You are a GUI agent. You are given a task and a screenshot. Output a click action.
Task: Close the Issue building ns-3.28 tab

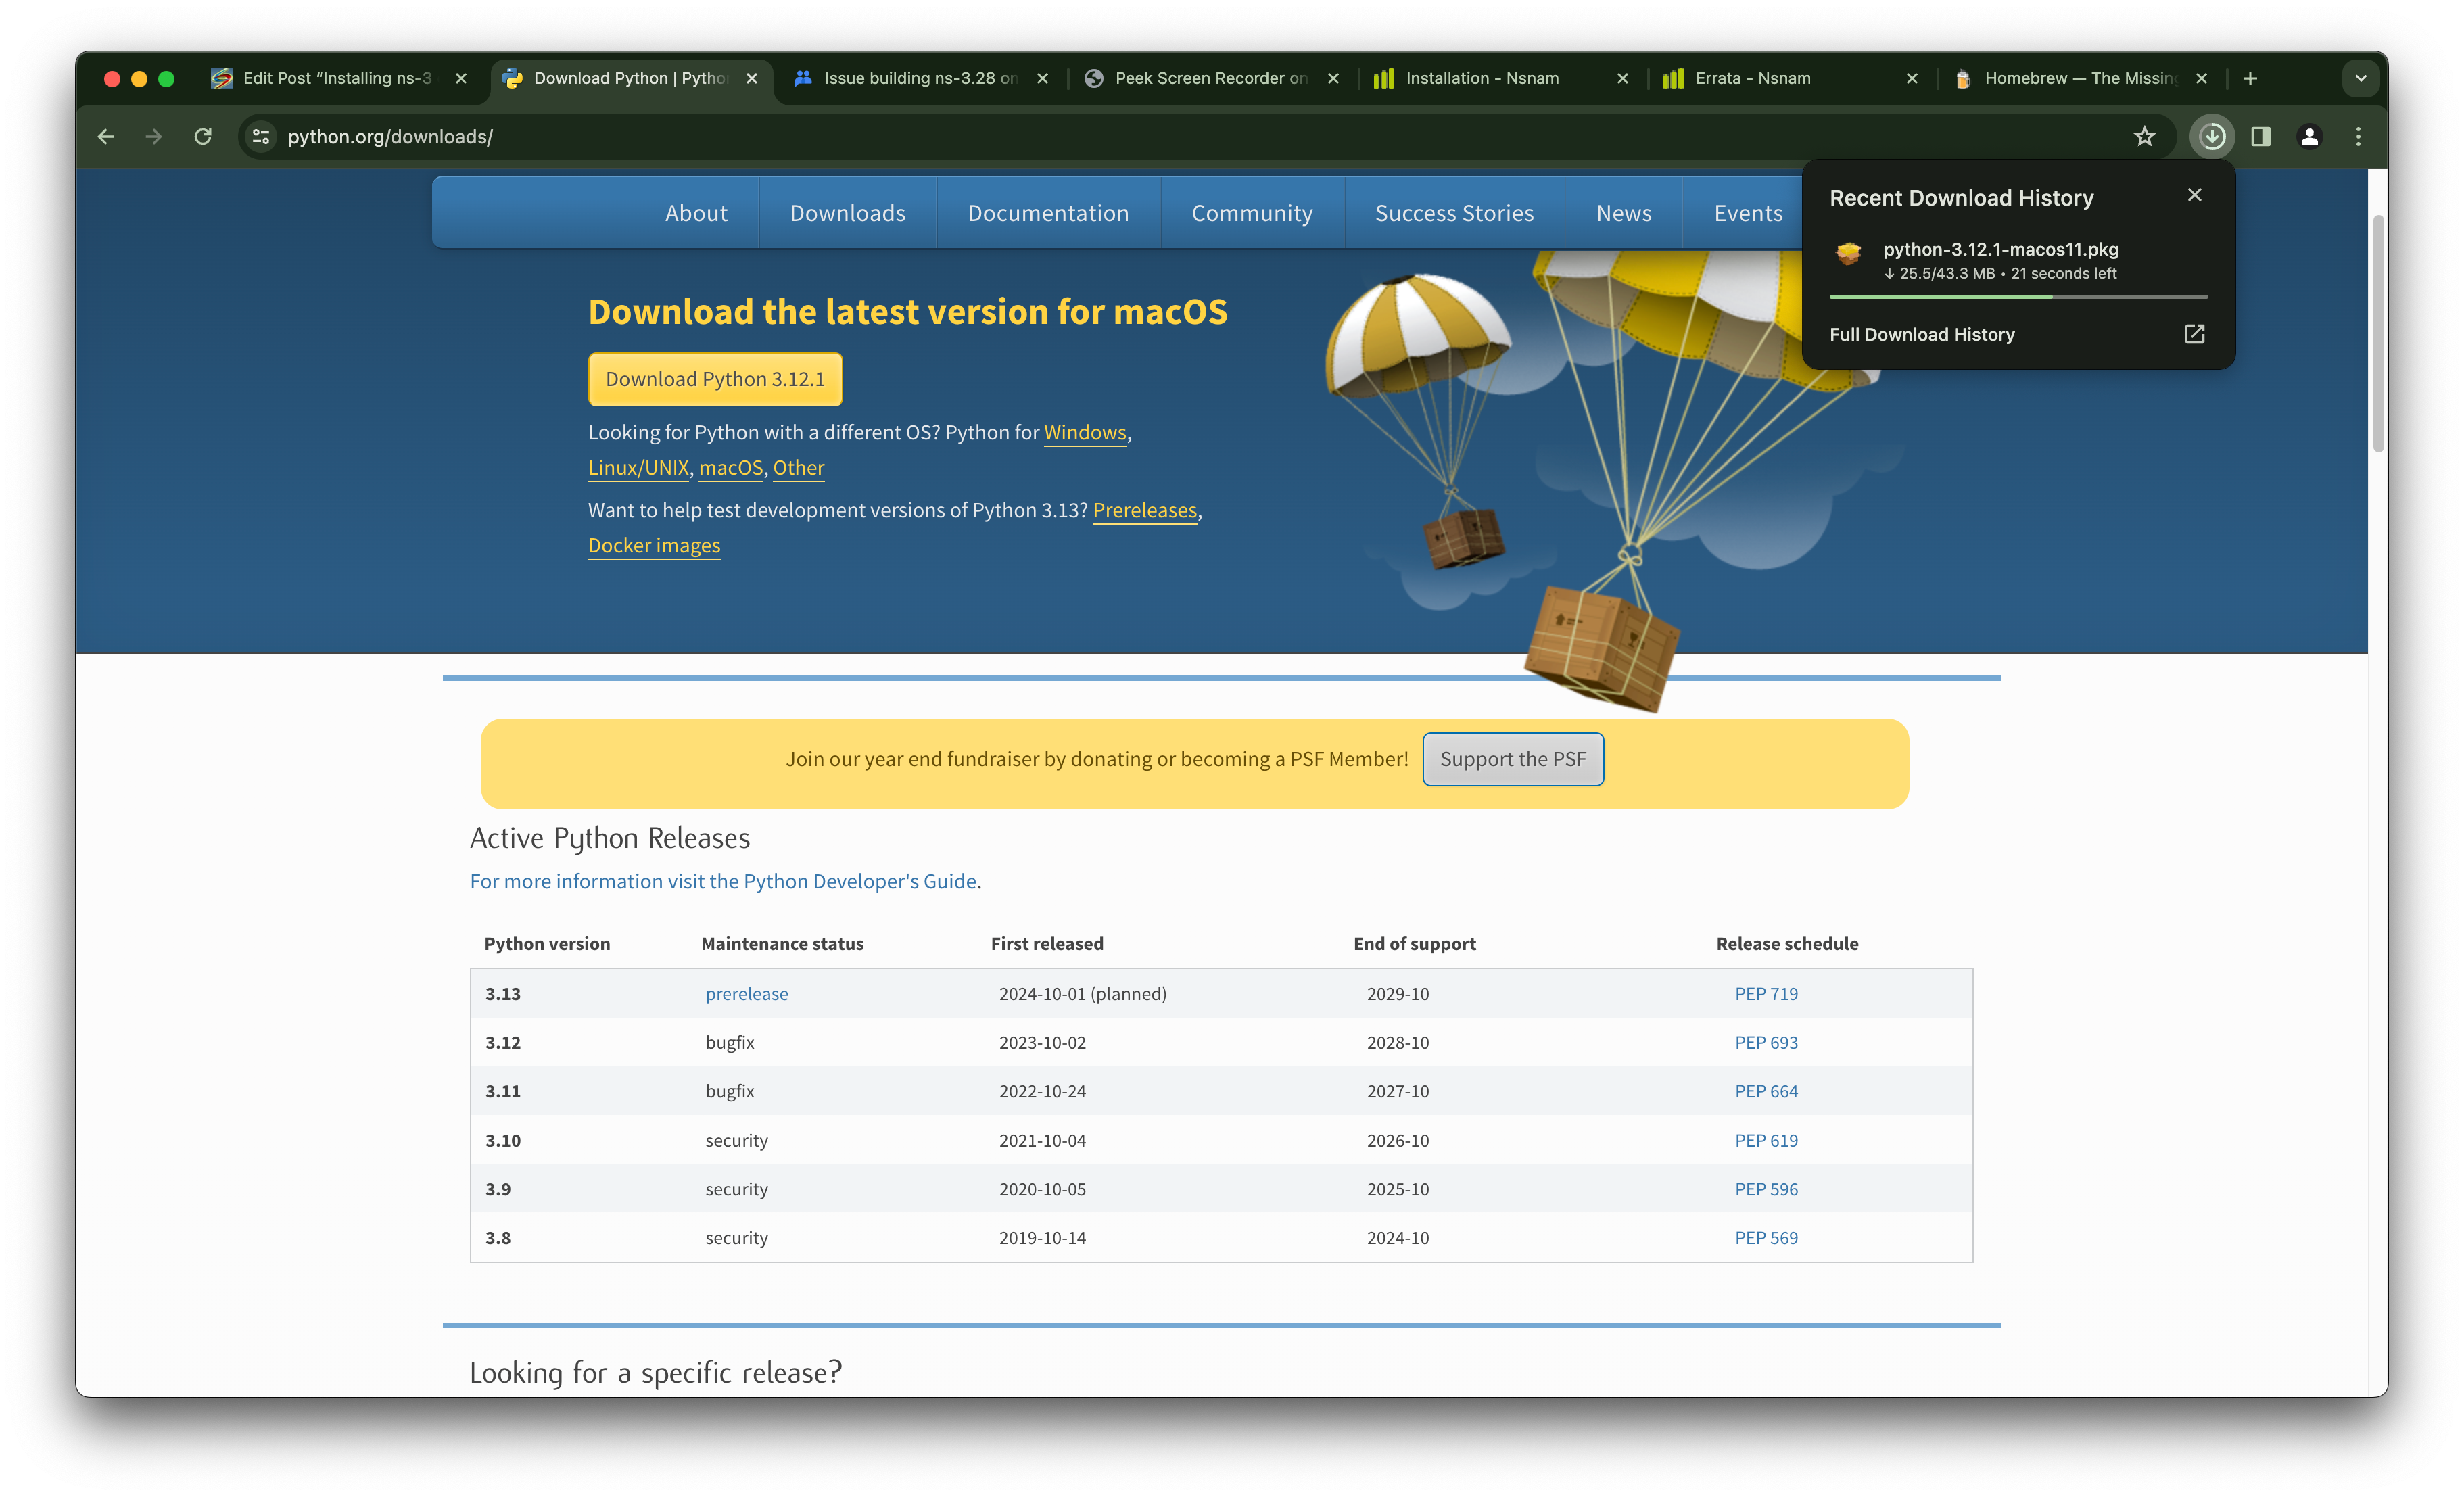(1043, 78)
